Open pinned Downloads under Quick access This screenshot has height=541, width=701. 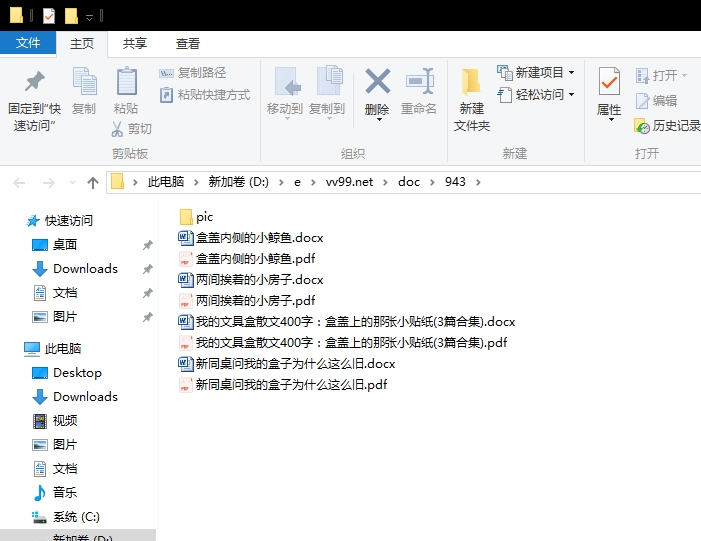(75, 269)
